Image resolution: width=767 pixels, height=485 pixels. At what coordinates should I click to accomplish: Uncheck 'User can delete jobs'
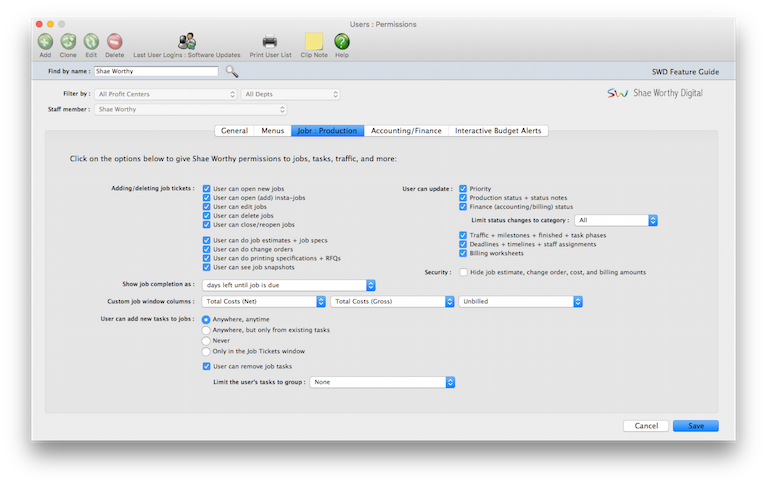[207, 216]
